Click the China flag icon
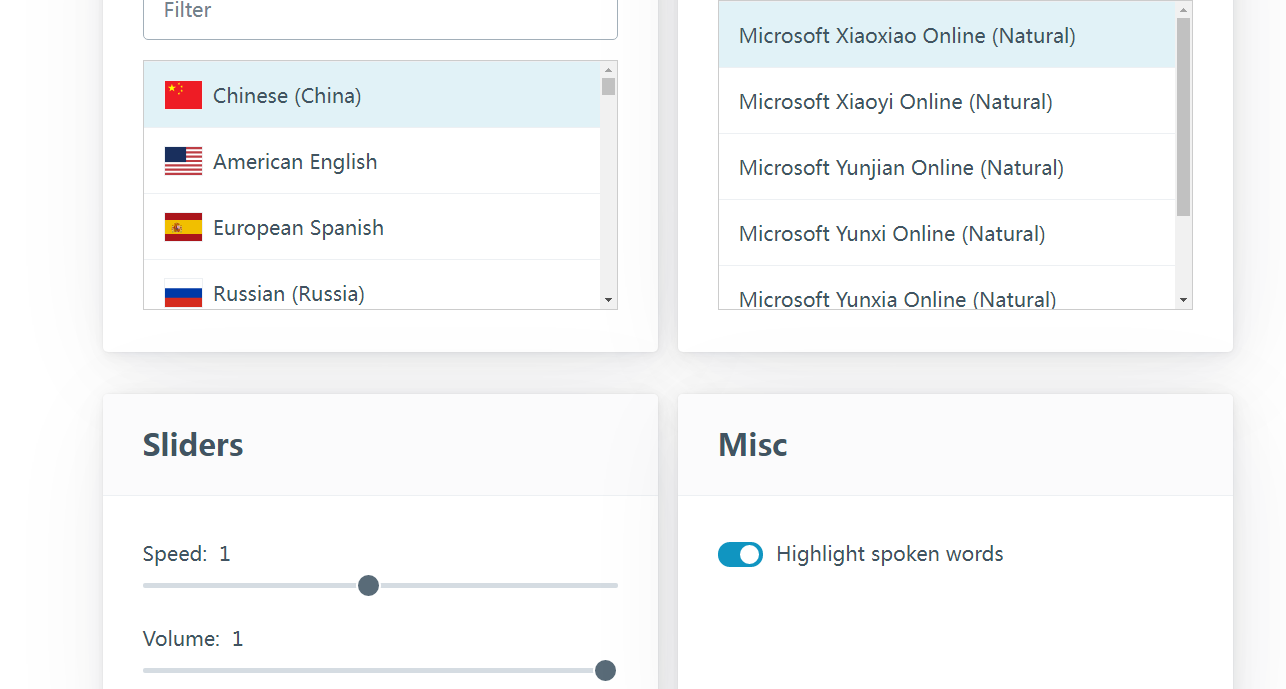Screen dimensions: 1286x689 point(183,95)
